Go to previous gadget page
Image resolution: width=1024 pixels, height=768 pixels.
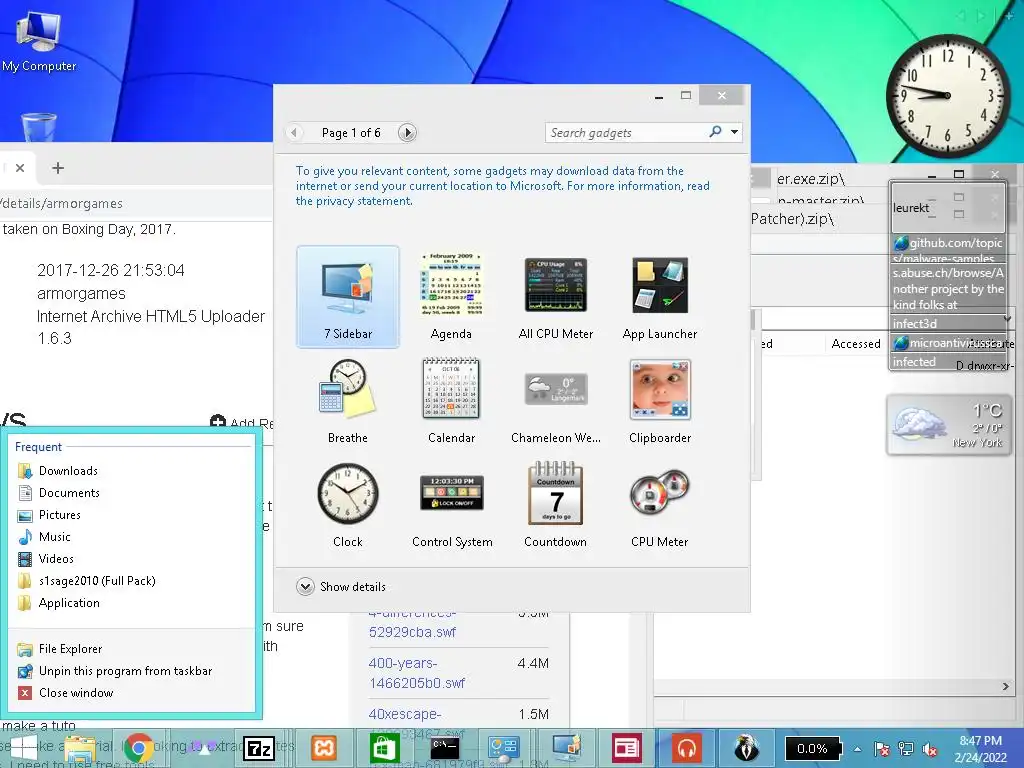(295, 133)
